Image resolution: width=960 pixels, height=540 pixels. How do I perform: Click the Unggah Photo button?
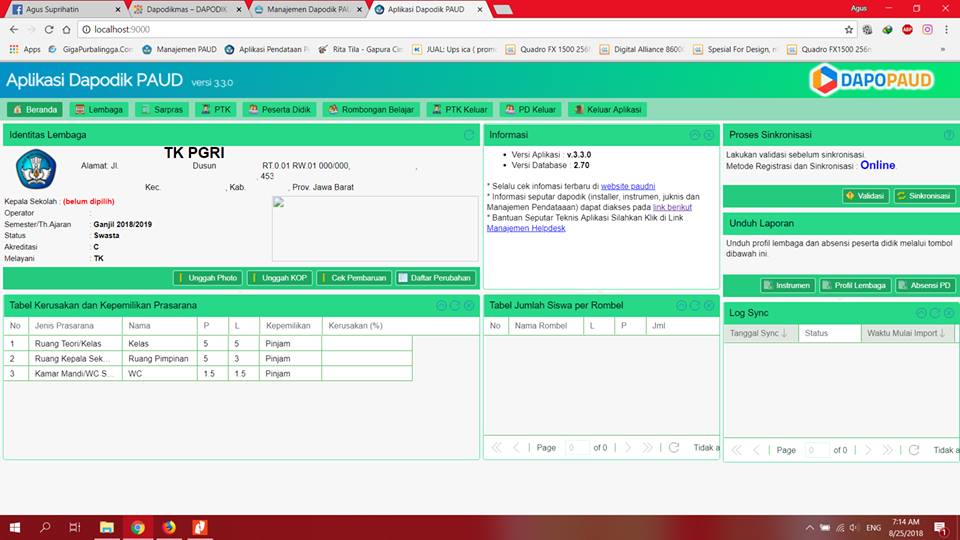point(208,278)
